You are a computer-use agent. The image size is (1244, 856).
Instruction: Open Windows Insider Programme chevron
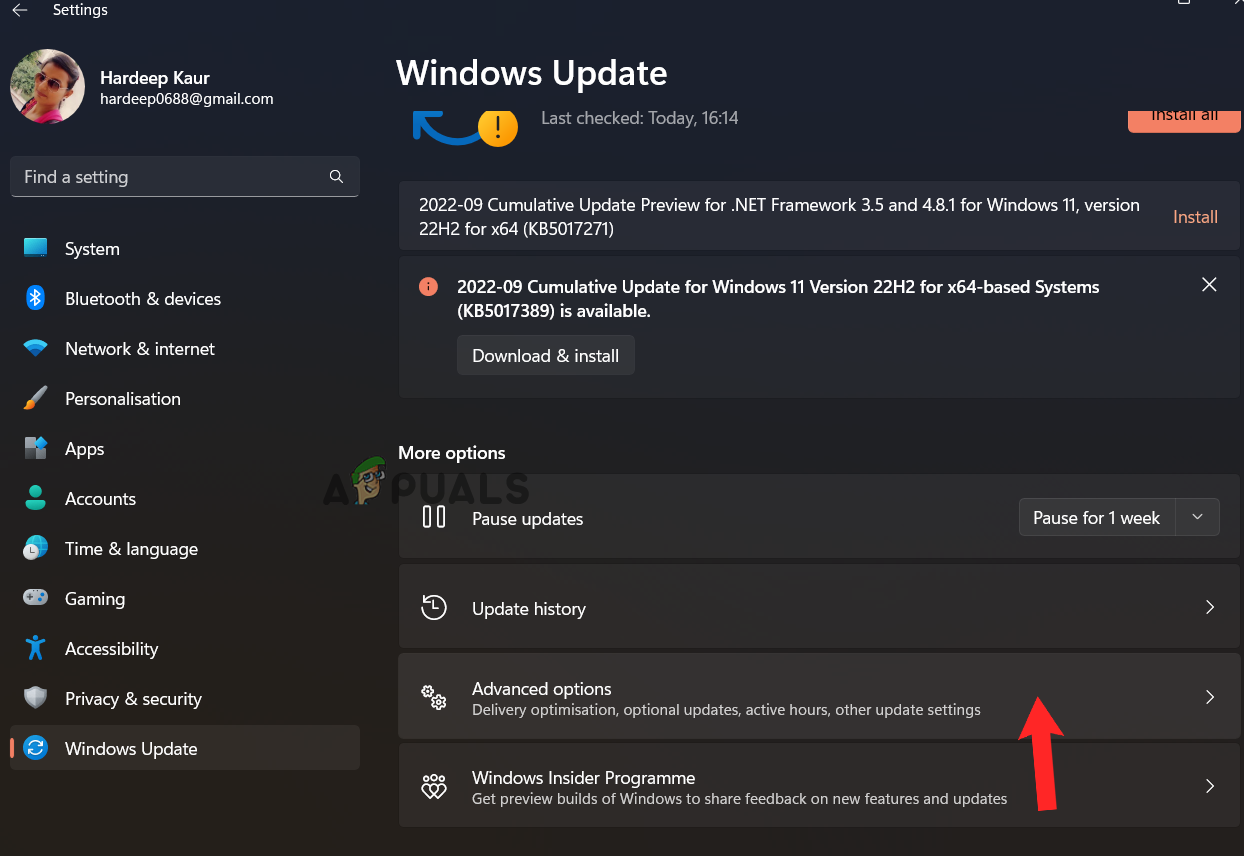pyautogui.click(x=1210, y=786)
